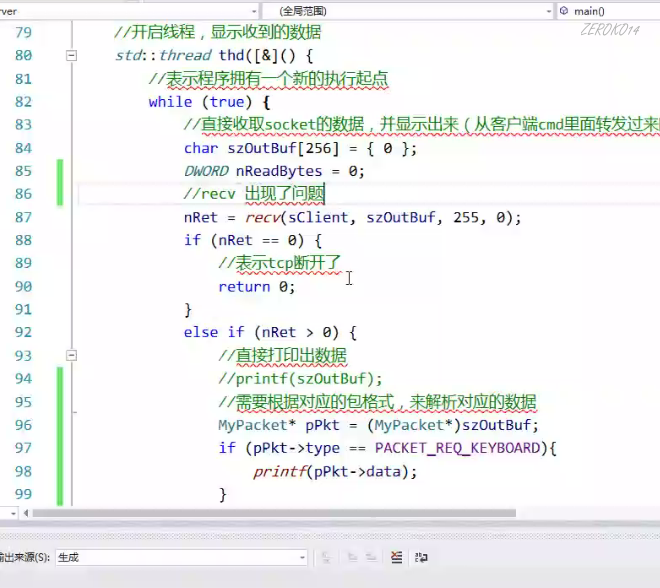The image size is (660, 588).
Task: Click the commented //printf(szOutBuf); line
Action: point(300,379)
